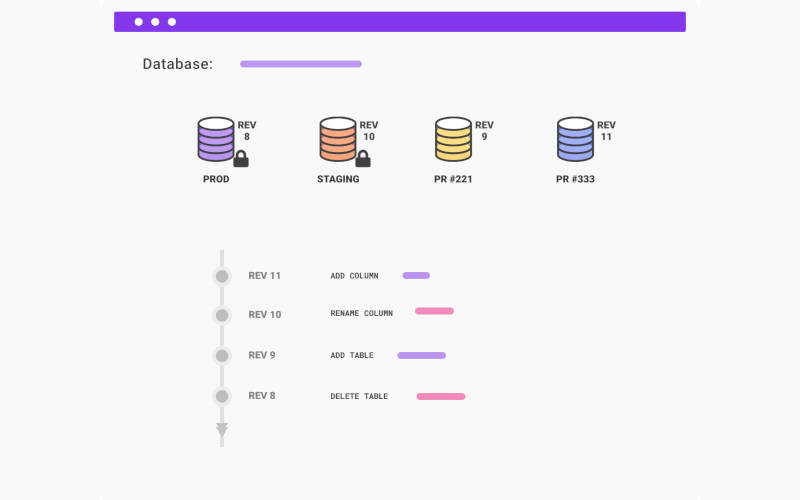Click the REV 10 timeline node
The image size is (800, 500).
pyautogui.click(x=222, y=315)
